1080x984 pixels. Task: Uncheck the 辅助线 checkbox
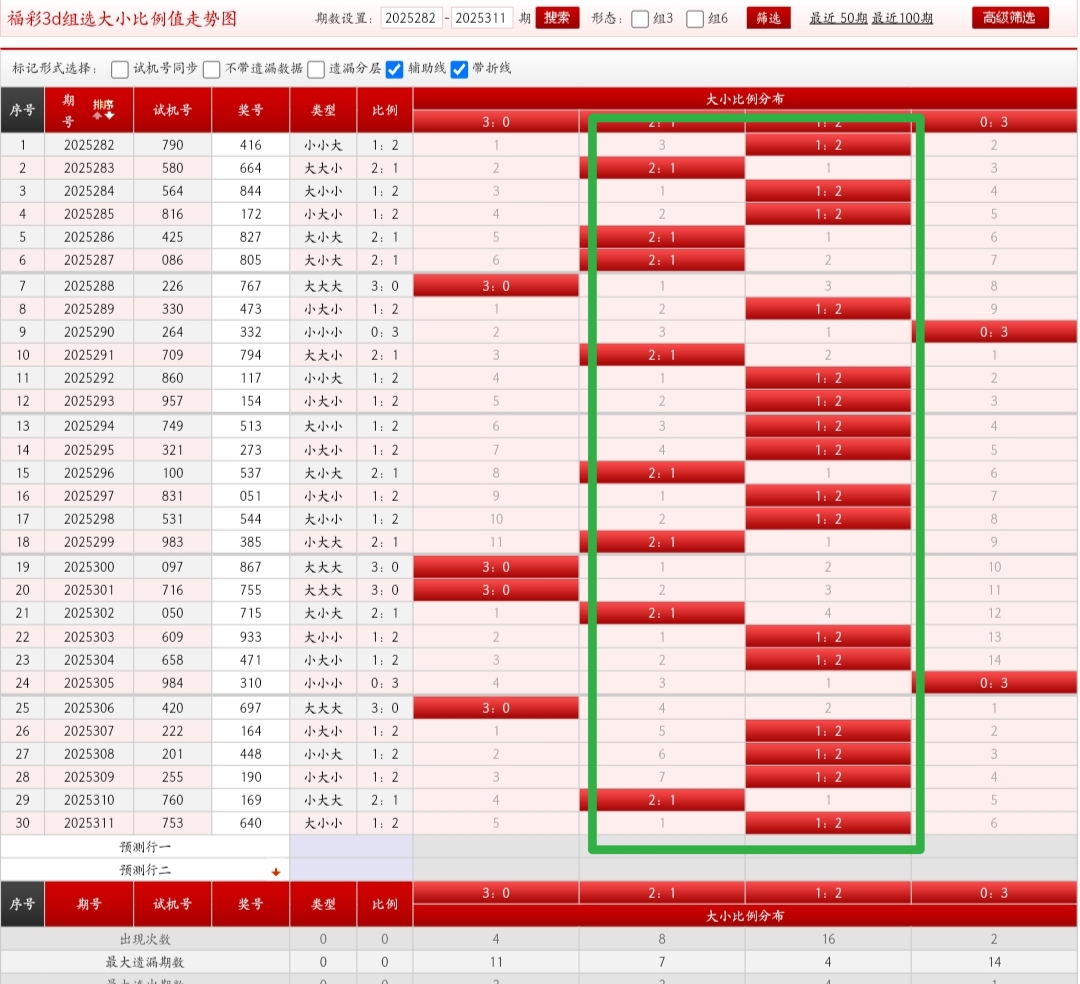click(x=395, y=69)
